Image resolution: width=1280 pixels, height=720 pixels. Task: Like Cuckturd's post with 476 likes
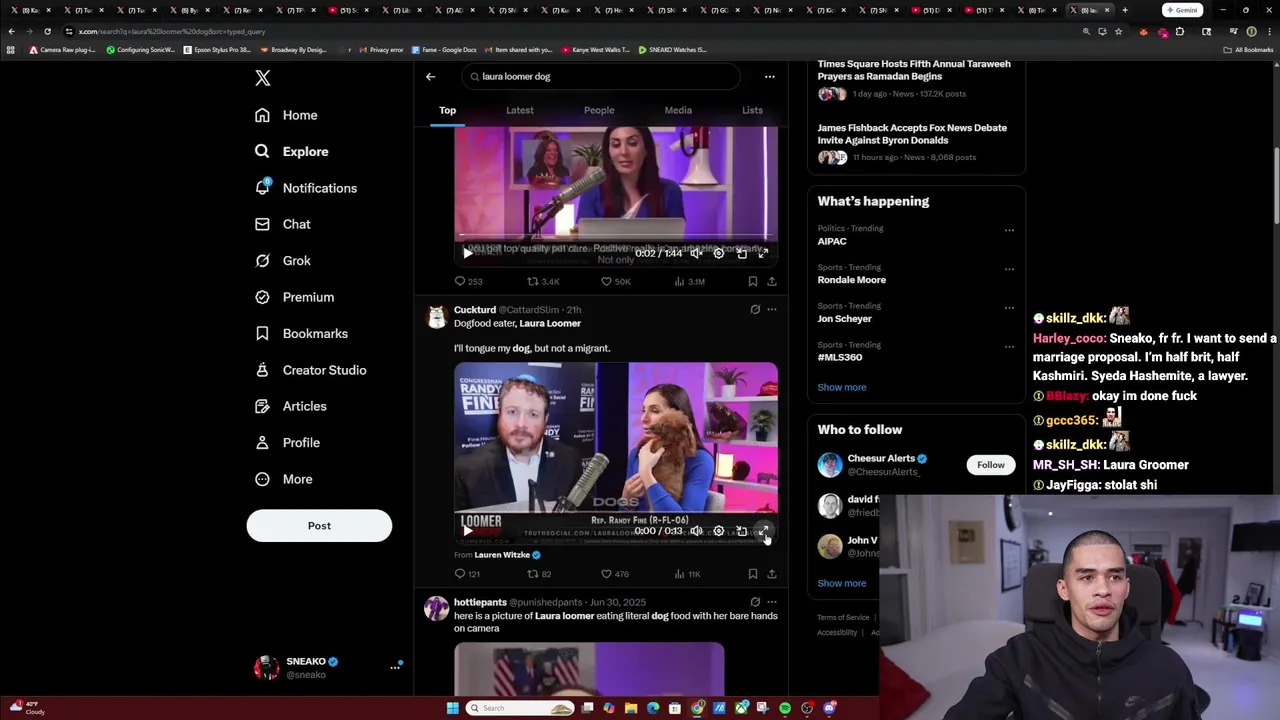614,574
